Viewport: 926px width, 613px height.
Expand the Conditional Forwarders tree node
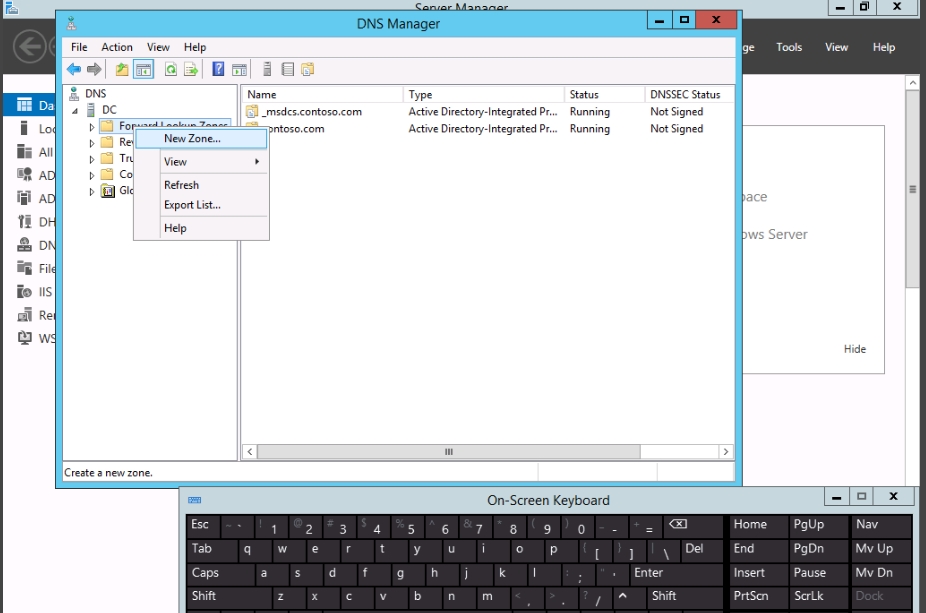pos(92,175)
